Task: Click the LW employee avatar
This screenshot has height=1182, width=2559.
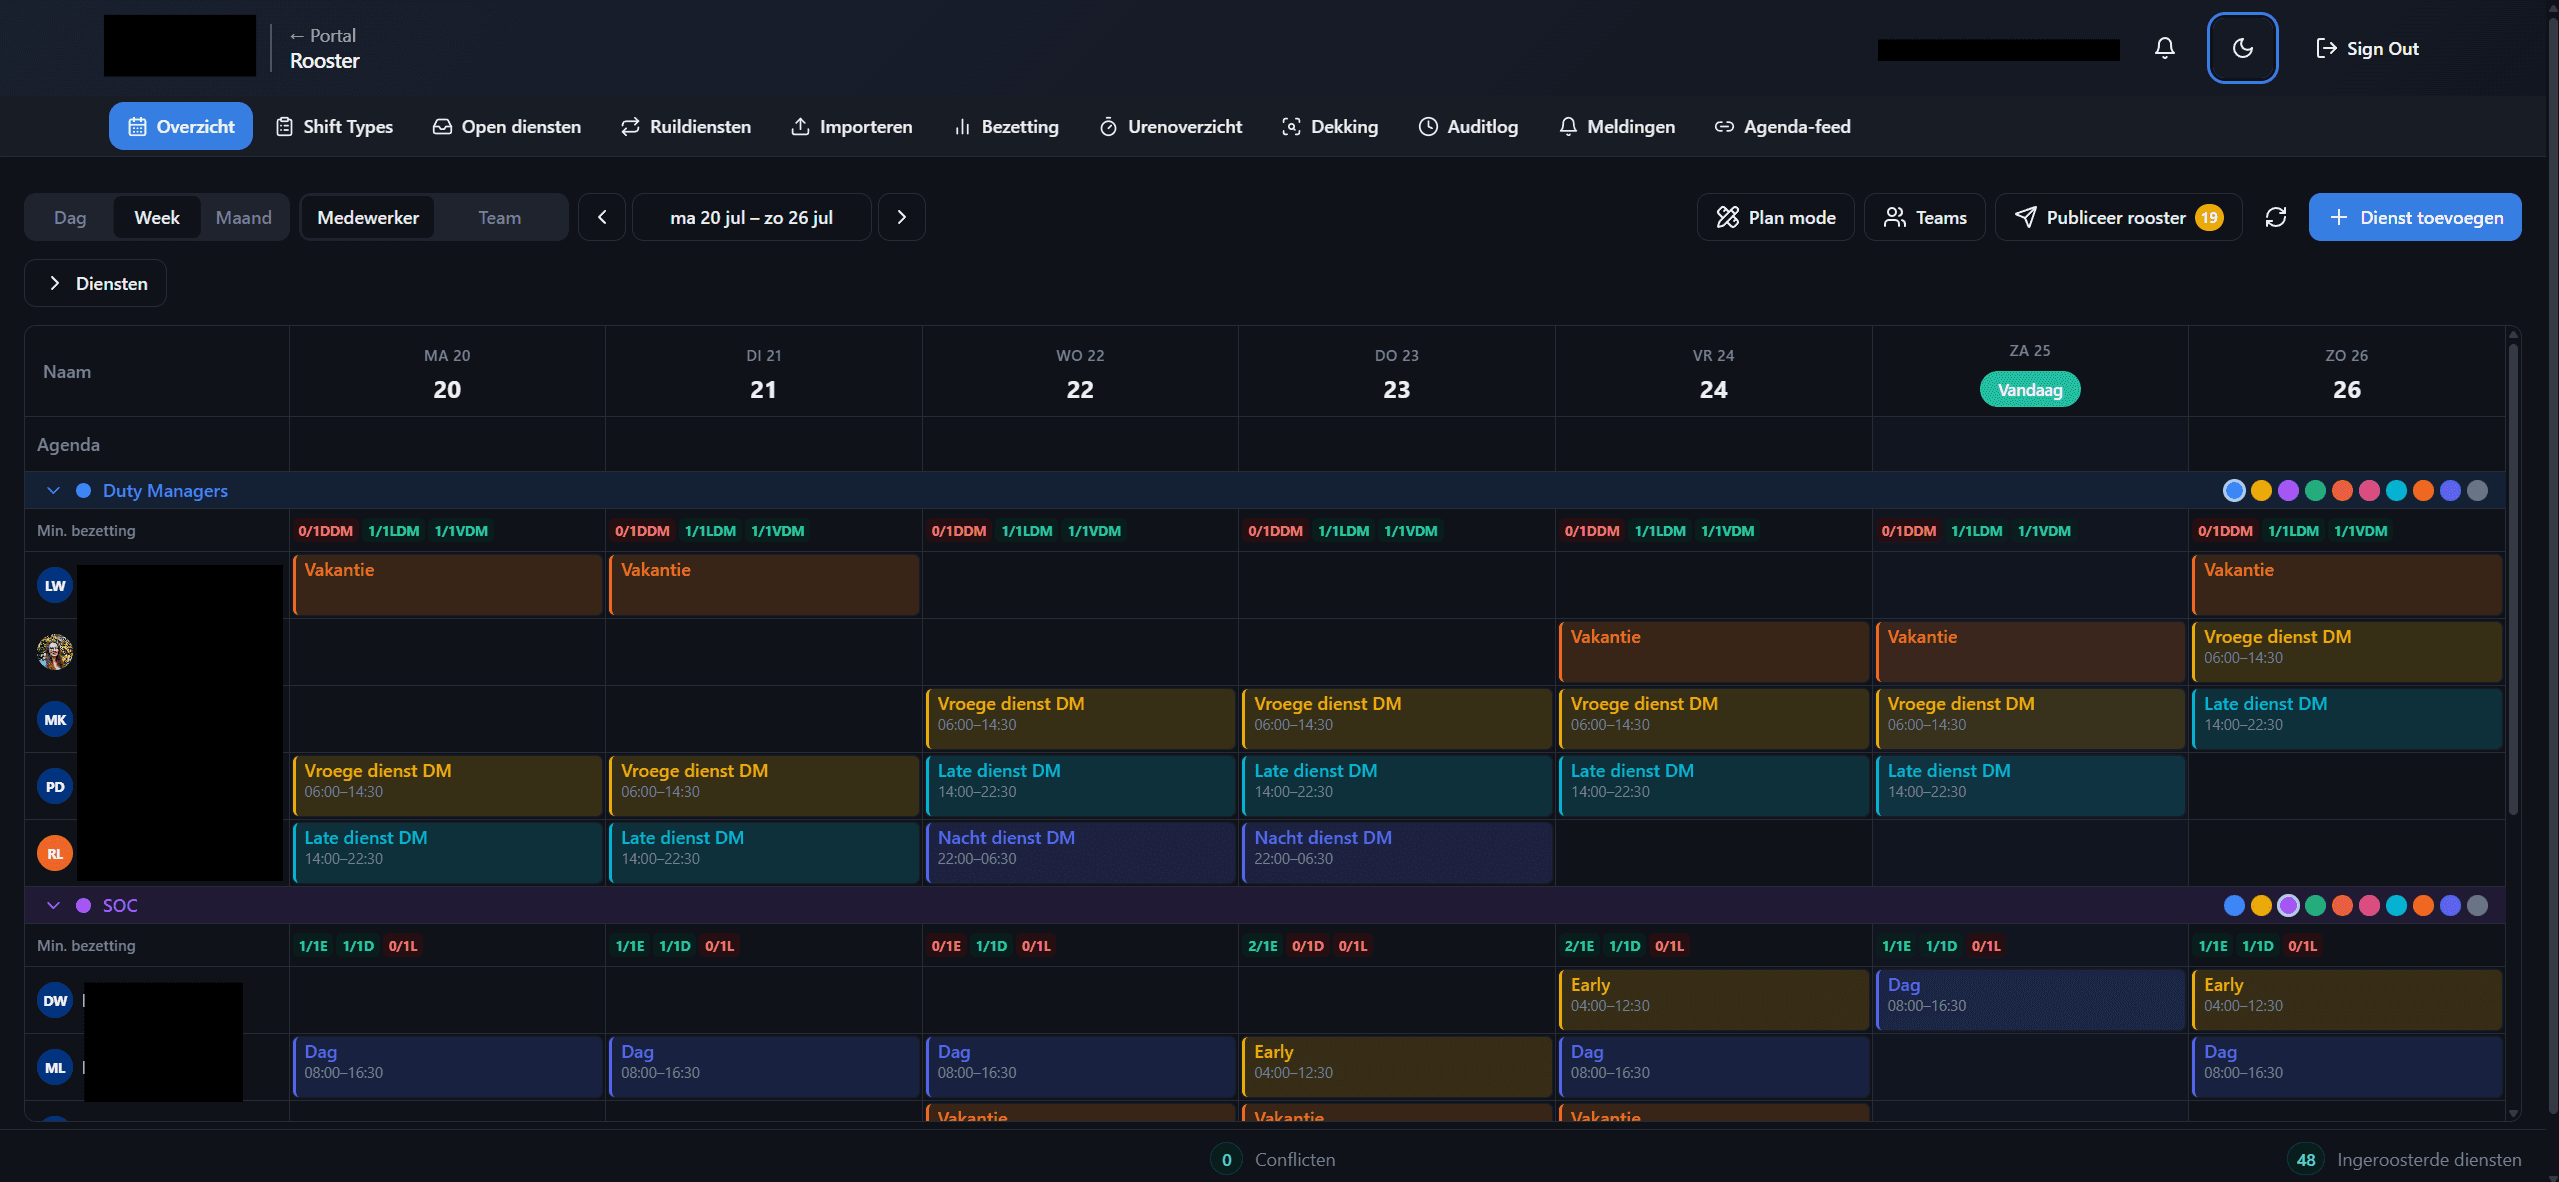Action: coord(55,586)
